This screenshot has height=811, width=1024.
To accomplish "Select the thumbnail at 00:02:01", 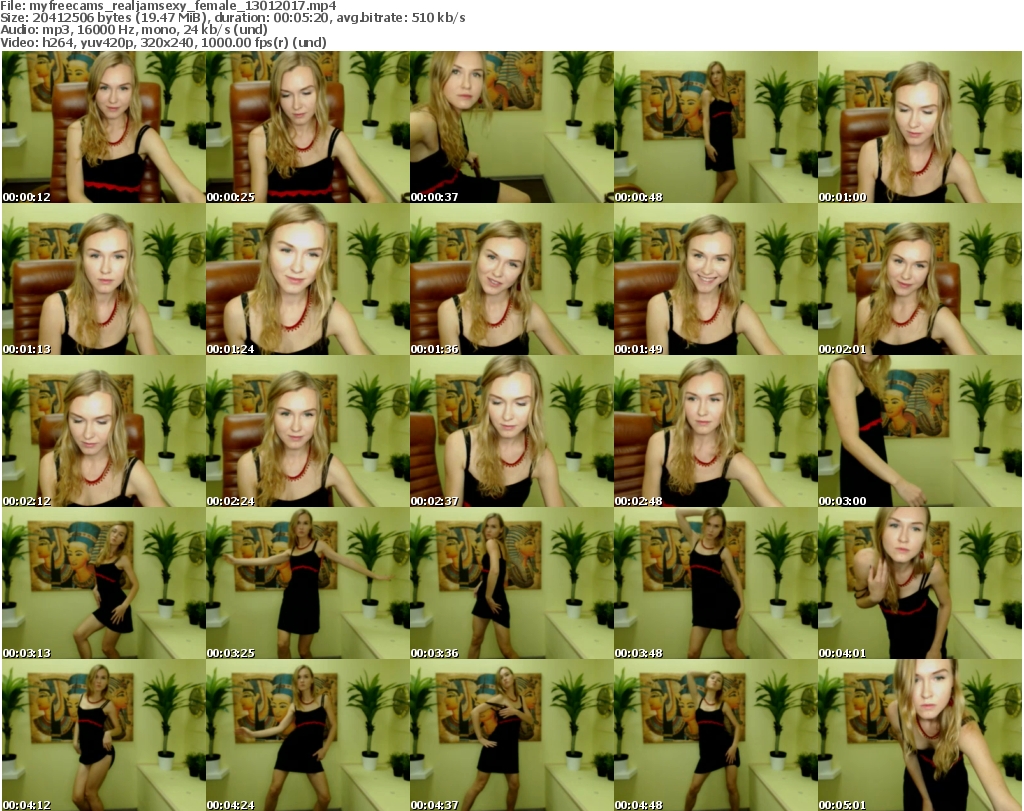I will [x=920, y=279].
